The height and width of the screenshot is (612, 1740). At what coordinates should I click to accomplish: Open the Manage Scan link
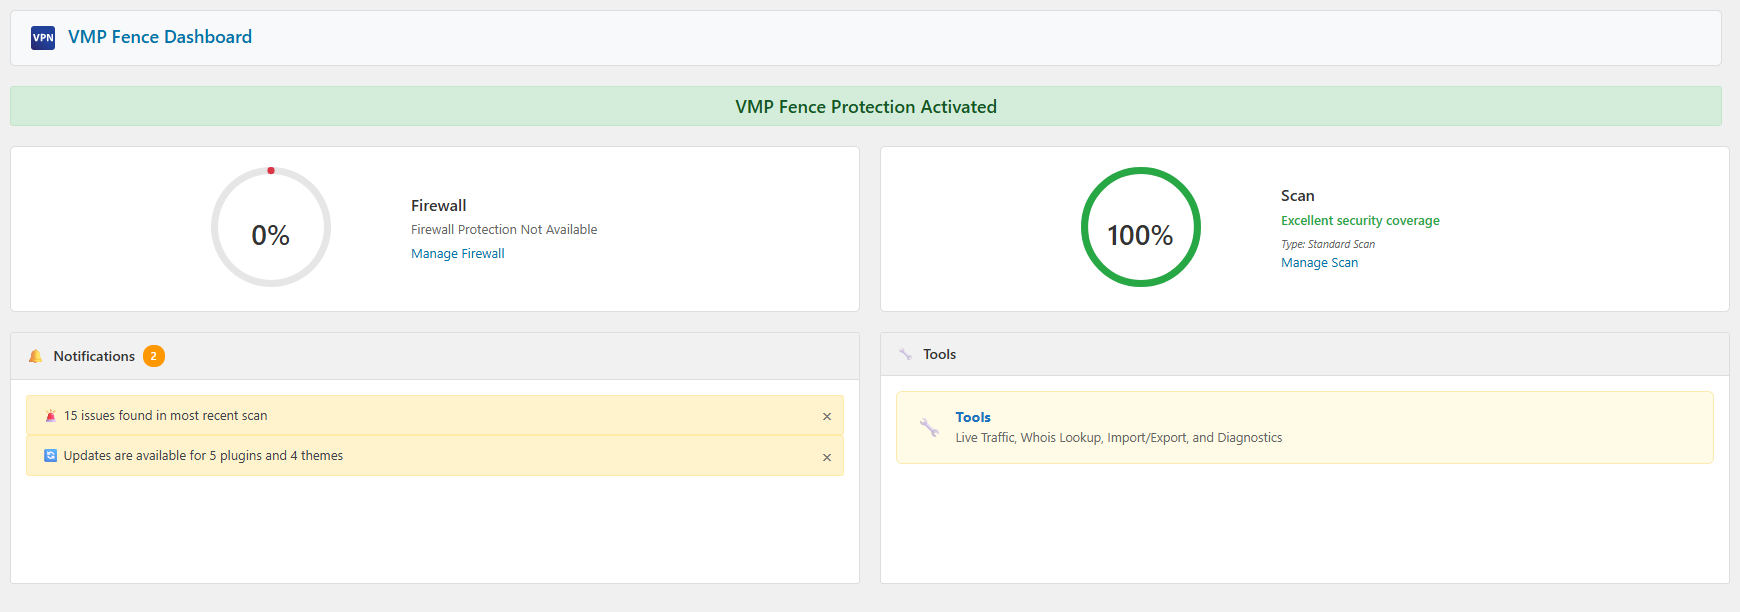(x=1320, y=263)
